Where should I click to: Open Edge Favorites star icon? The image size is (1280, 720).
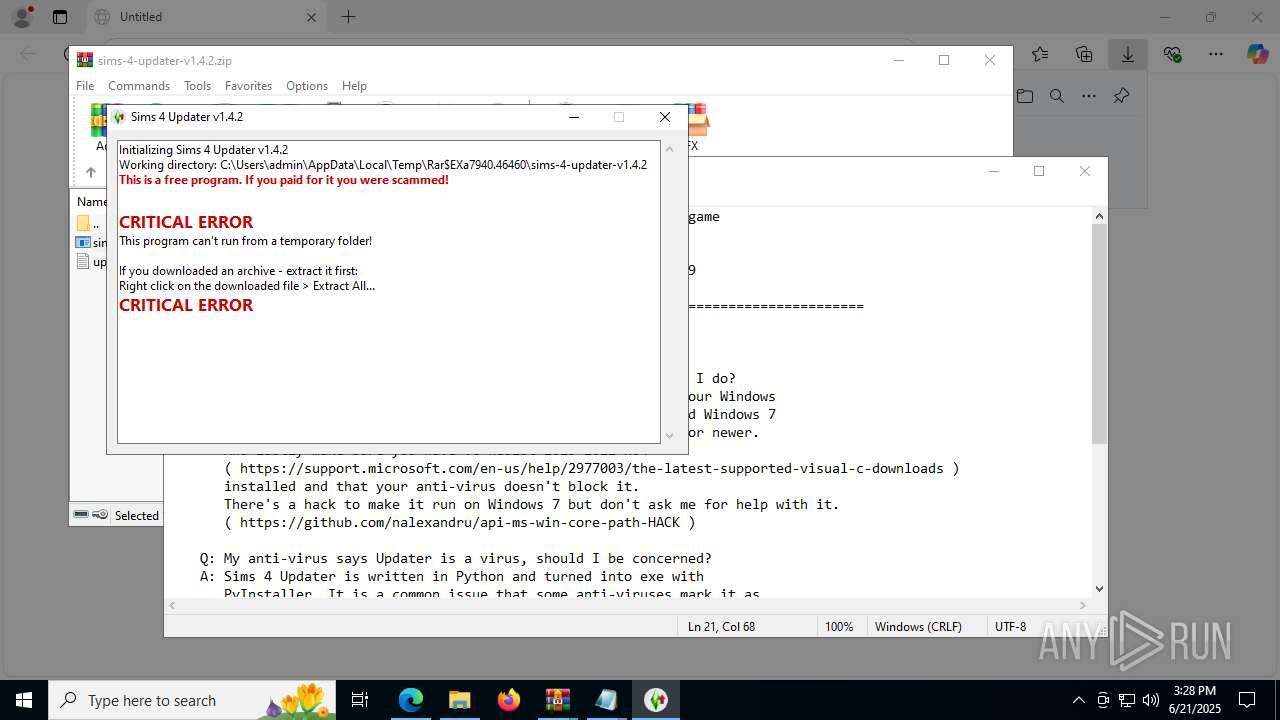[1040, 54]
